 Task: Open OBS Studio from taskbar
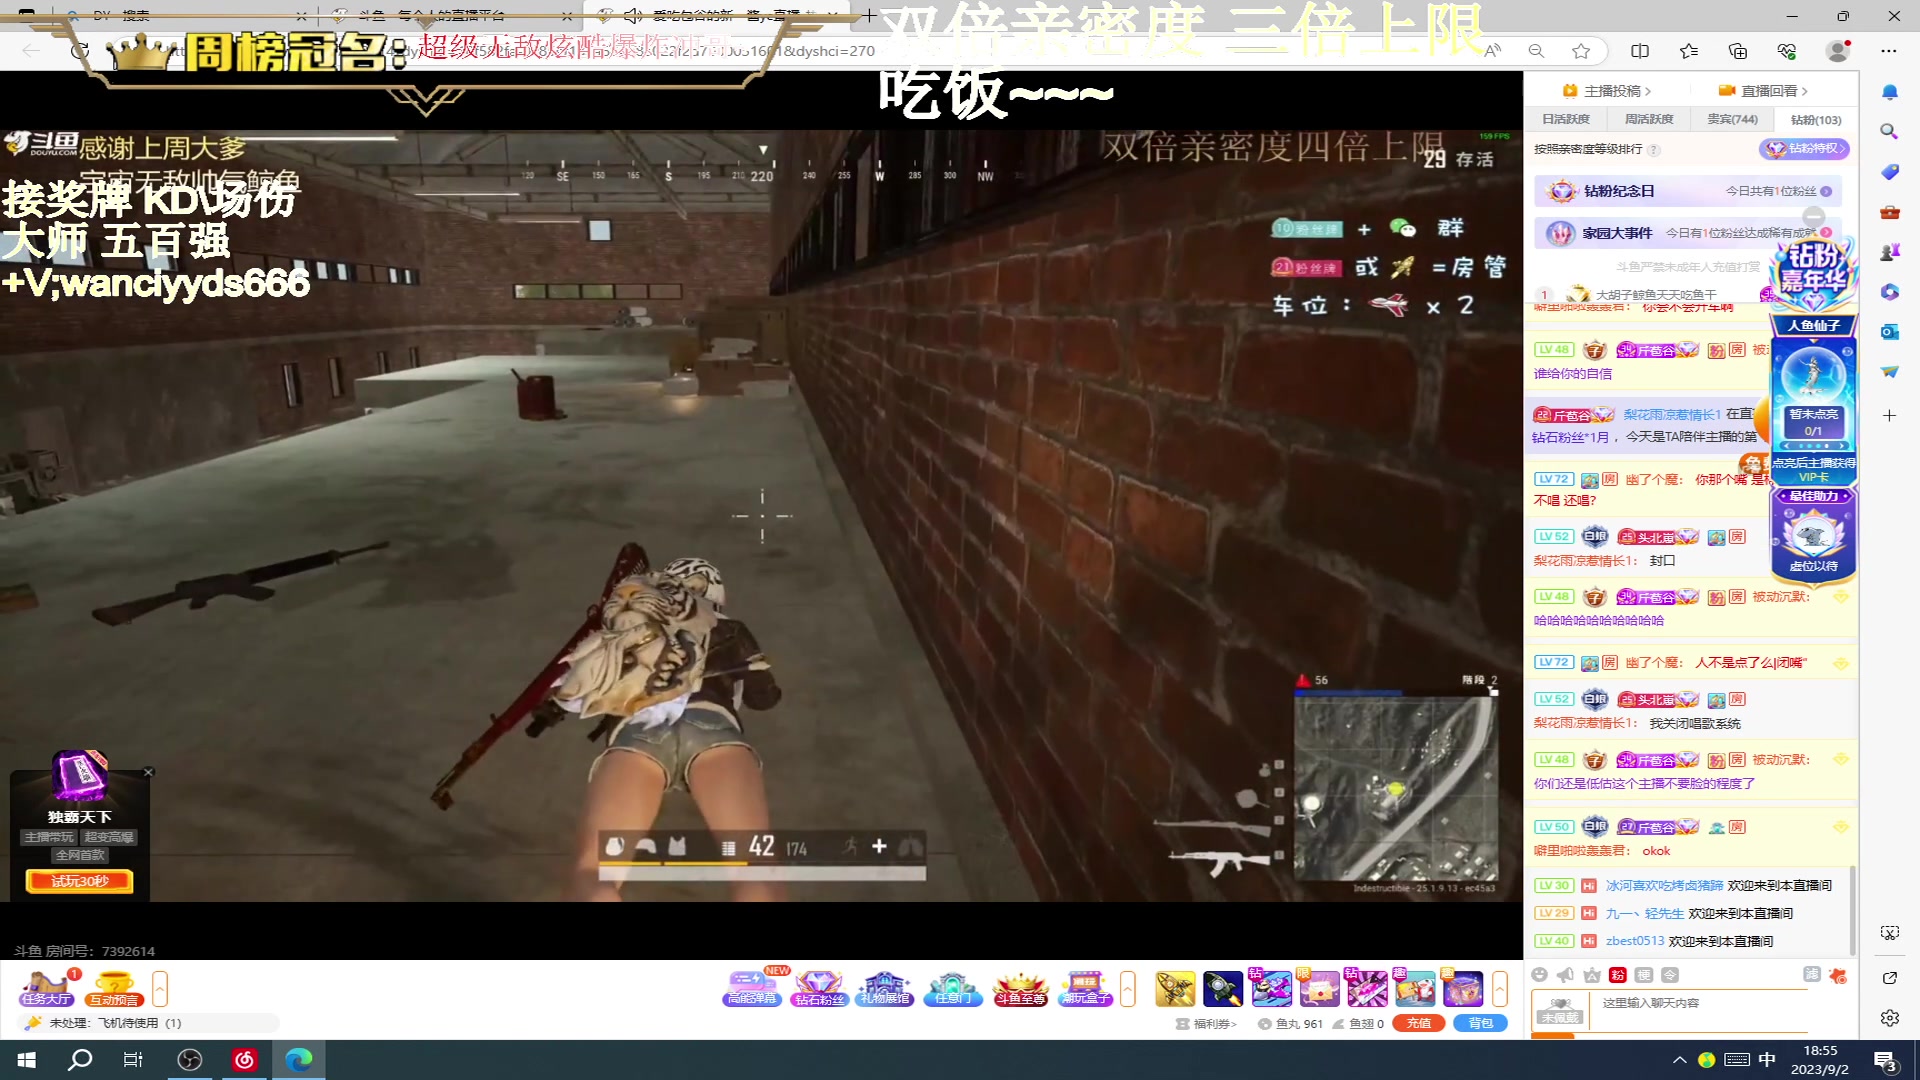coord(189,1060)
